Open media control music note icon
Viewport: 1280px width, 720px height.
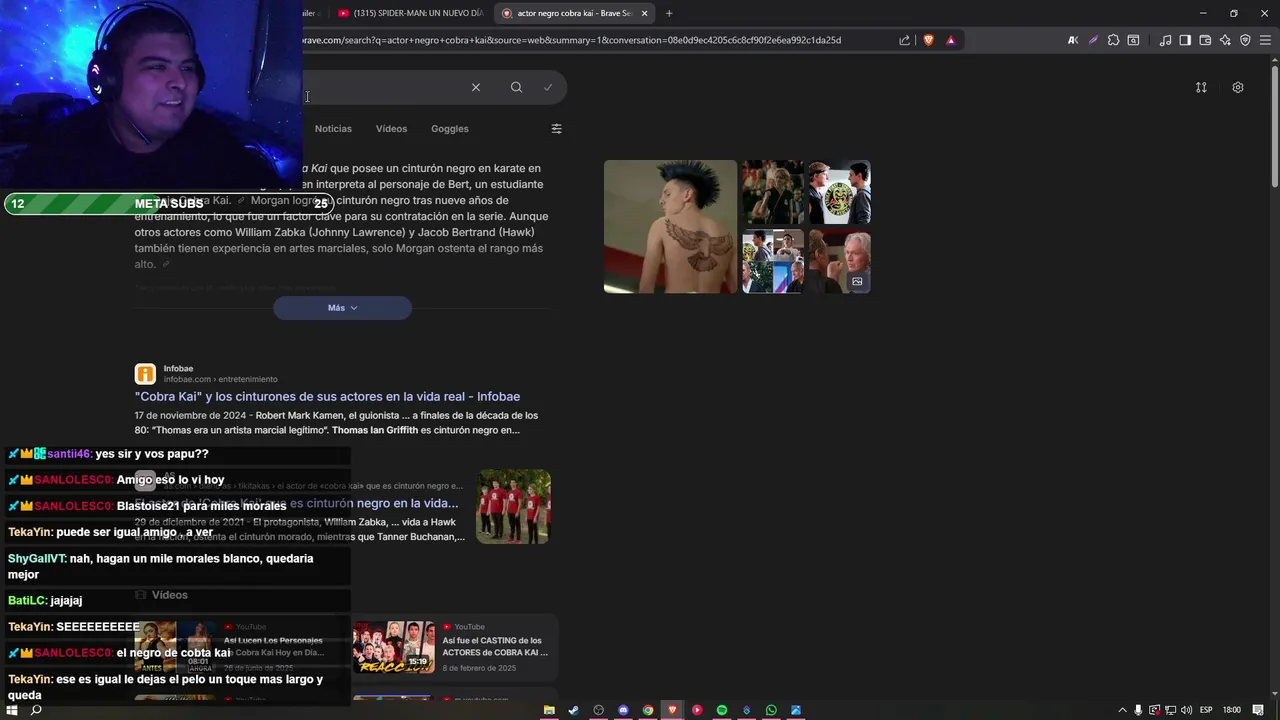tap(1165, 40)
